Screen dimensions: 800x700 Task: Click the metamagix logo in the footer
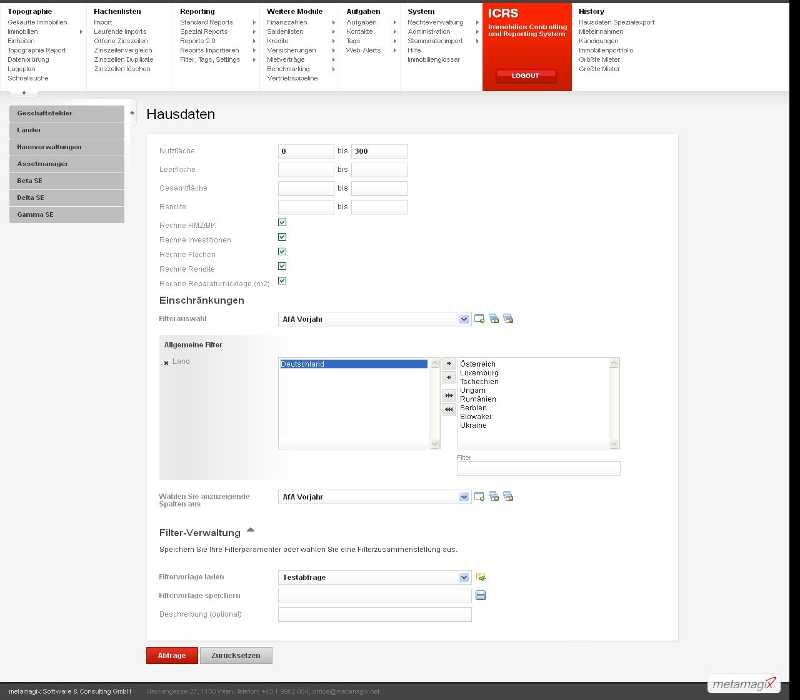tap(744, 684)
